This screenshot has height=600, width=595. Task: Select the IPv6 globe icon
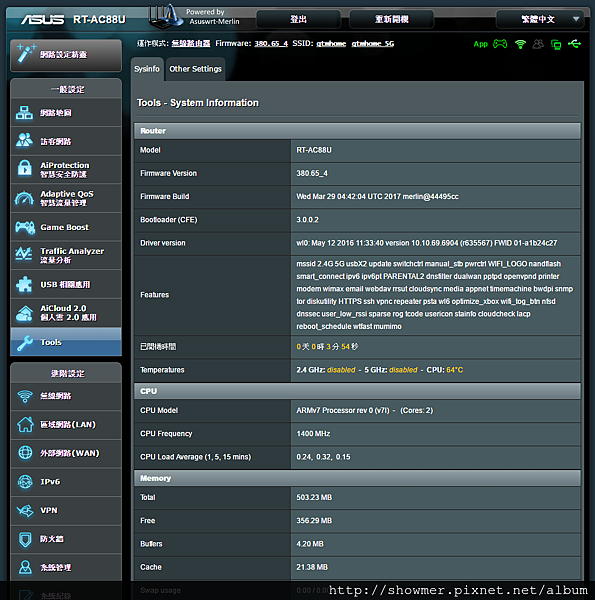[x=25, y=482]
